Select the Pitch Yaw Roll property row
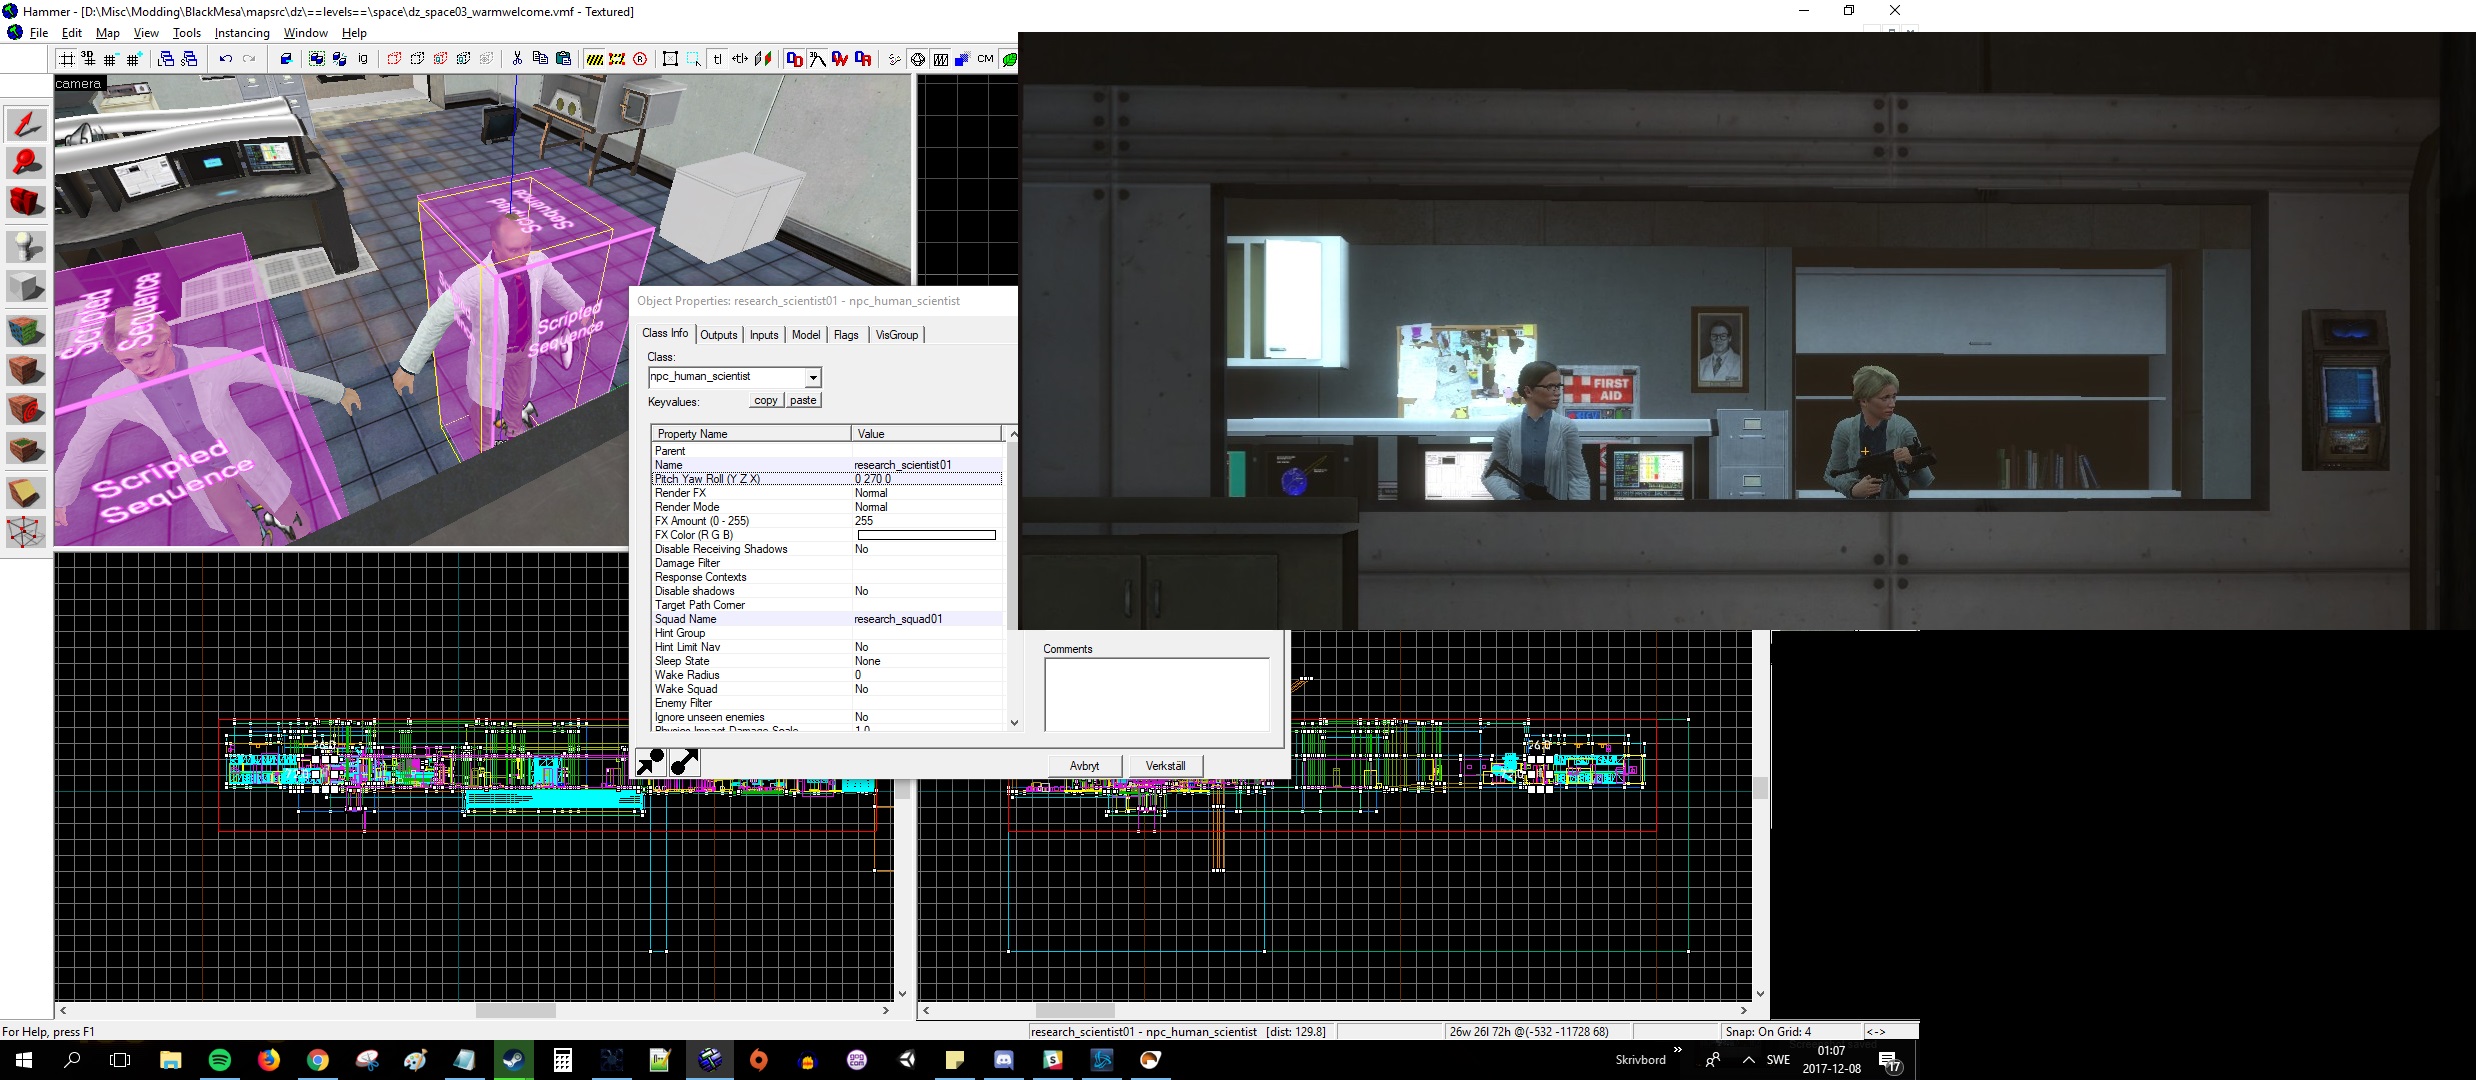The width and height of the screenshot is (2476, 1080). point(827,479)
